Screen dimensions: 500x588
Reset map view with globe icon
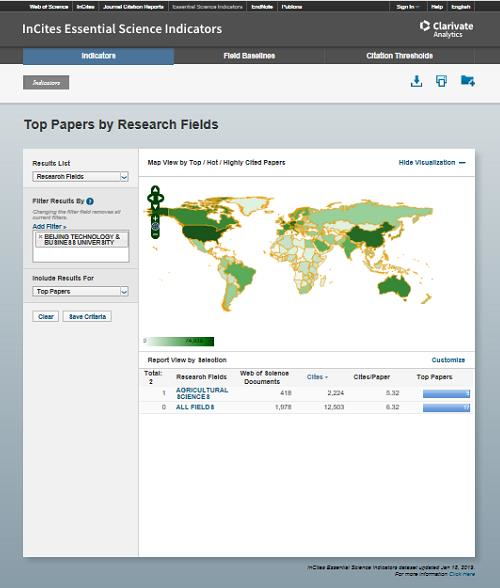pyautogui.click(x=155, y=226)
